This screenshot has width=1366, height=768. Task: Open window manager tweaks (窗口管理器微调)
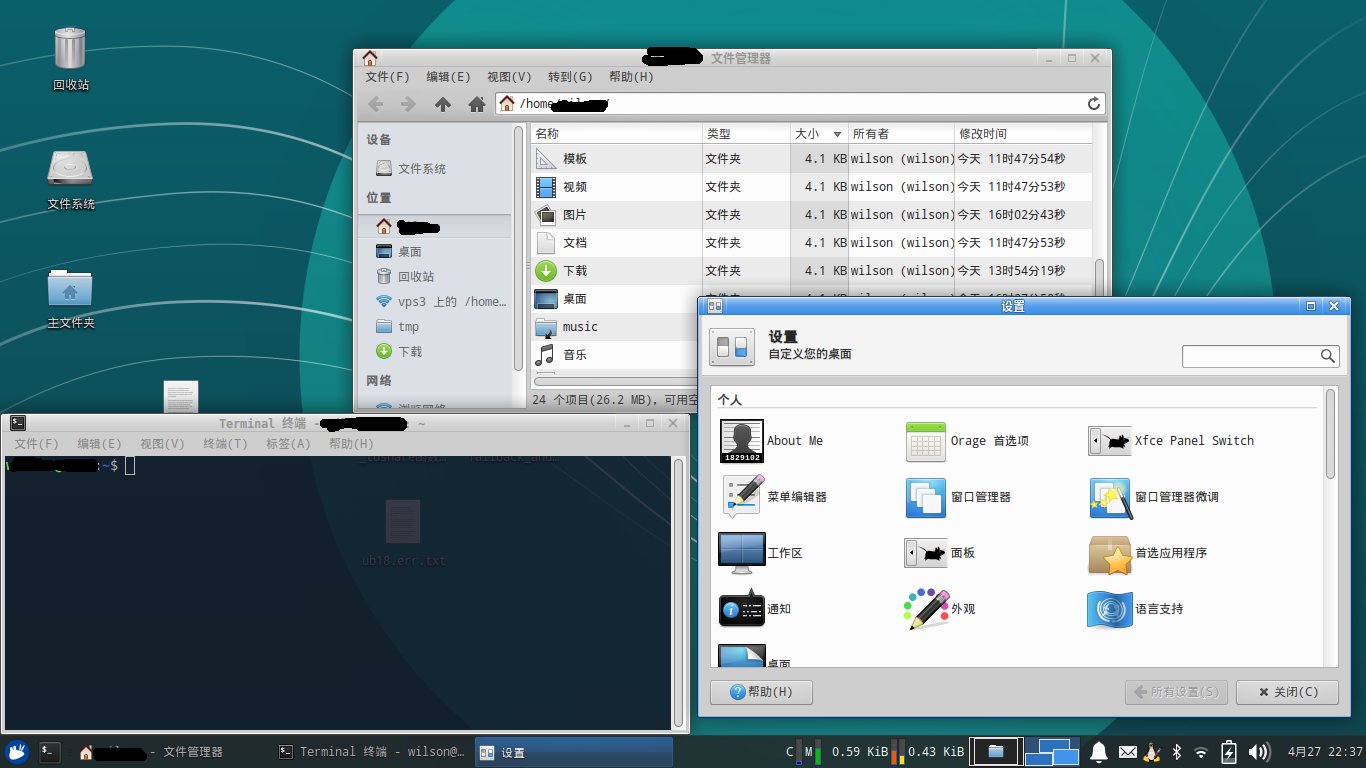point(1110,497)
